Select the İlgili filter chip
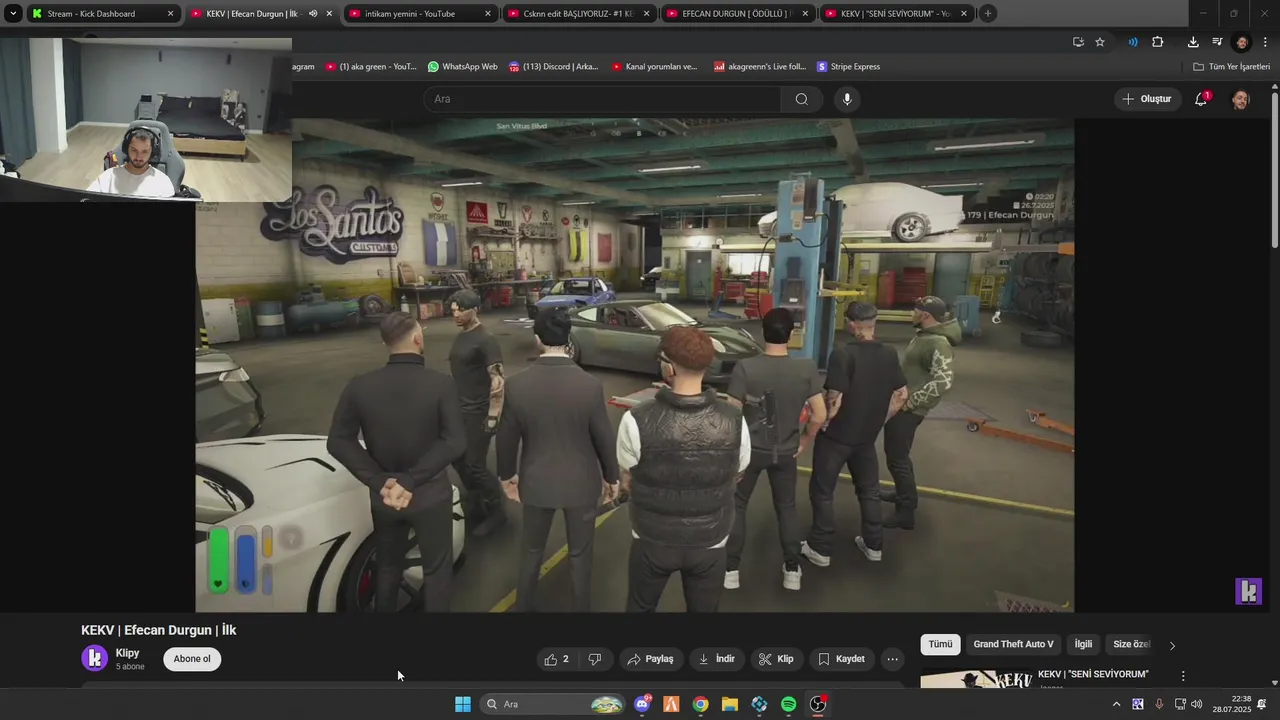1280x720 pixels. click(x=1083, y=645)
